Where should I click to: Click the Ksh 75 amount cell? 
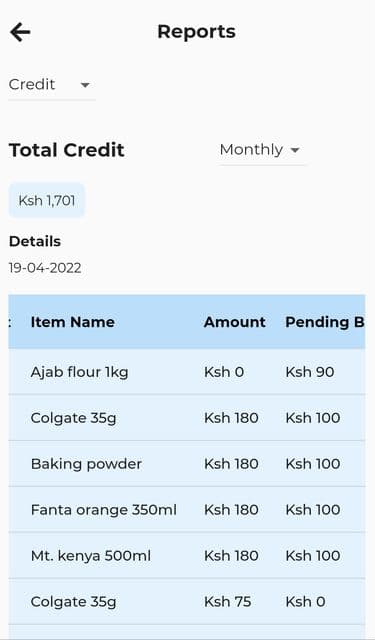[228, 601]
